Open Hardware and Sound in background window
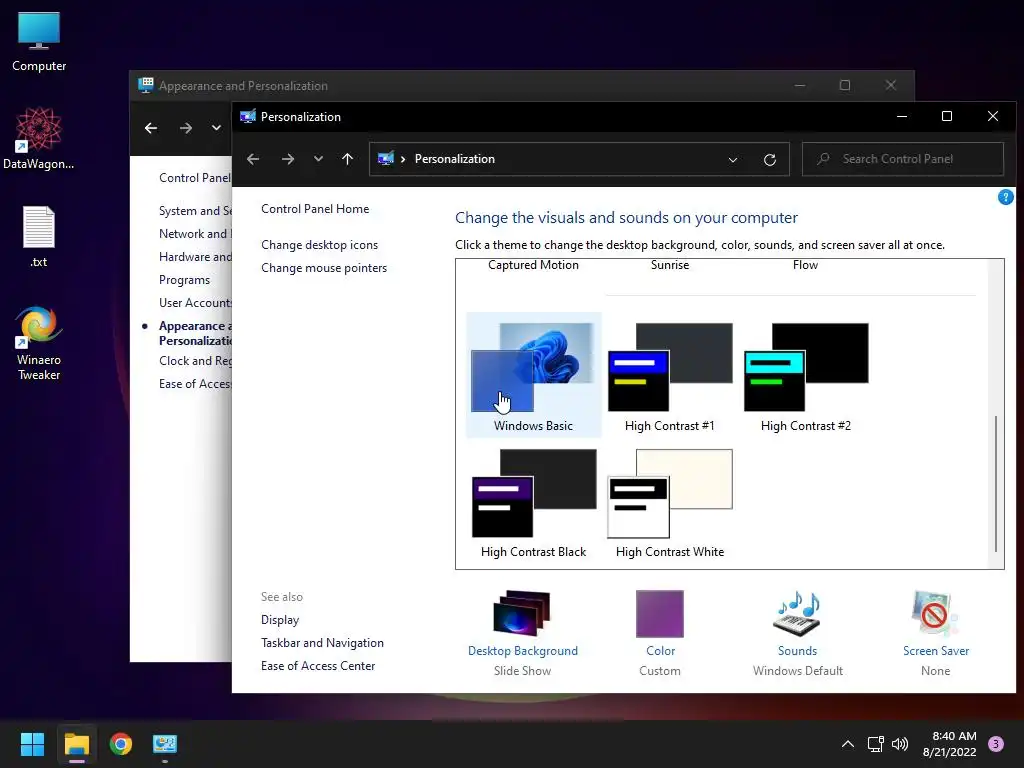Screen dimensions: 1024x768 195,257
